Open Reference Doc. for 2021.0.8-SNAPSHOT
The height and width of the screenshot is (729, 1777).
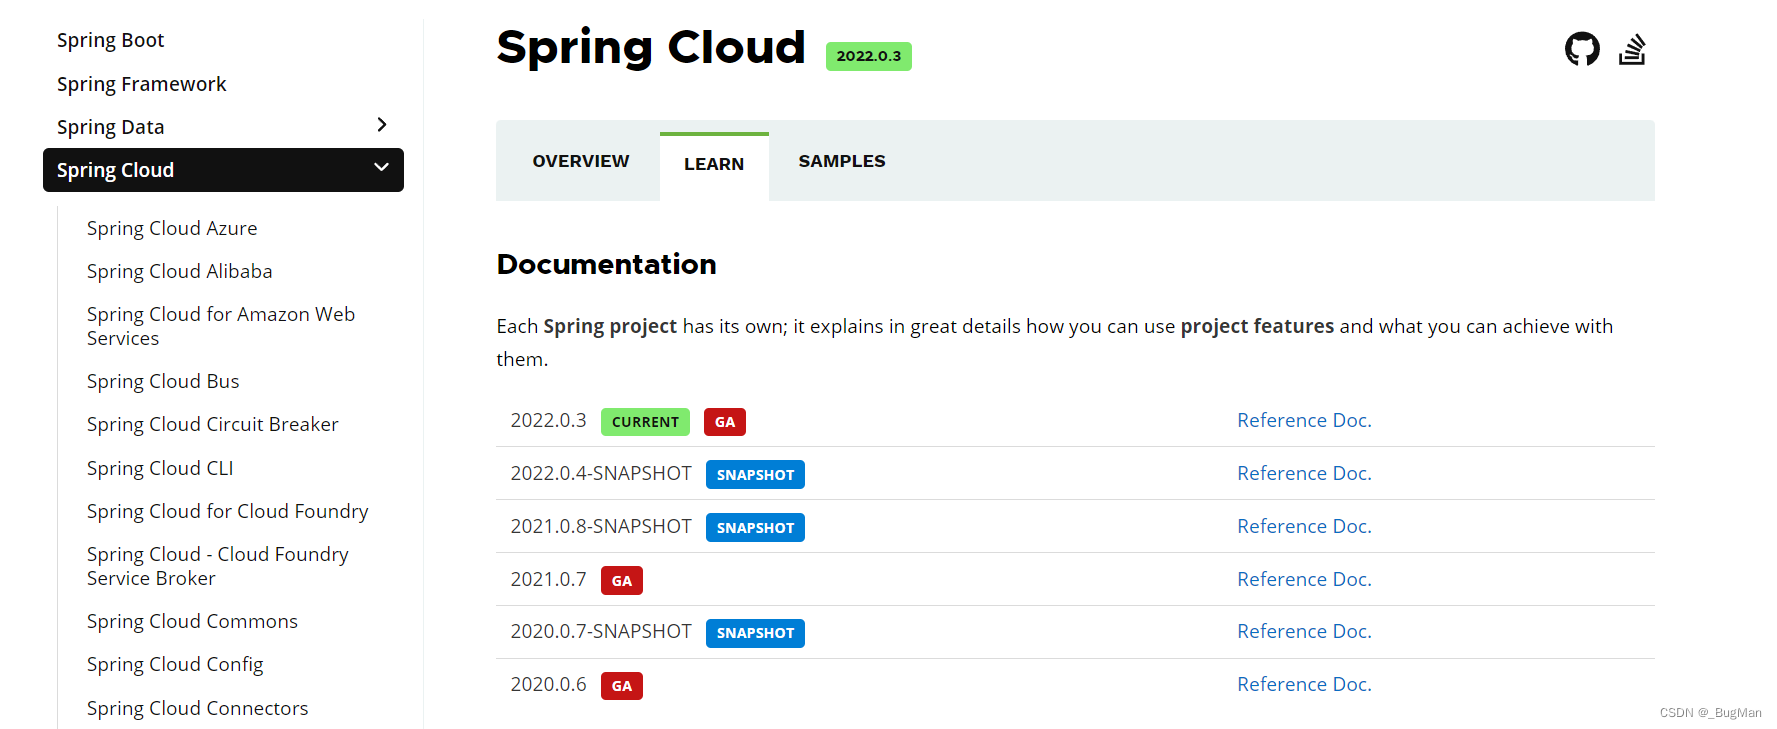pyautogui.click(x=1304, y=527)
